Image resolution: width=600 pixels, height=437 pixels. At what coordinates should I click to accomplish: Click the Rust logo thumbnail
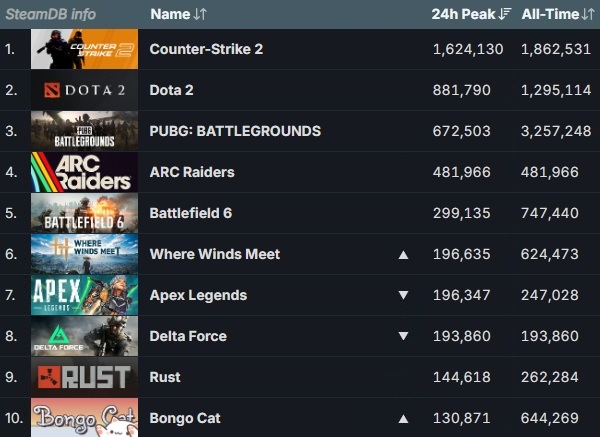(84, 377)
